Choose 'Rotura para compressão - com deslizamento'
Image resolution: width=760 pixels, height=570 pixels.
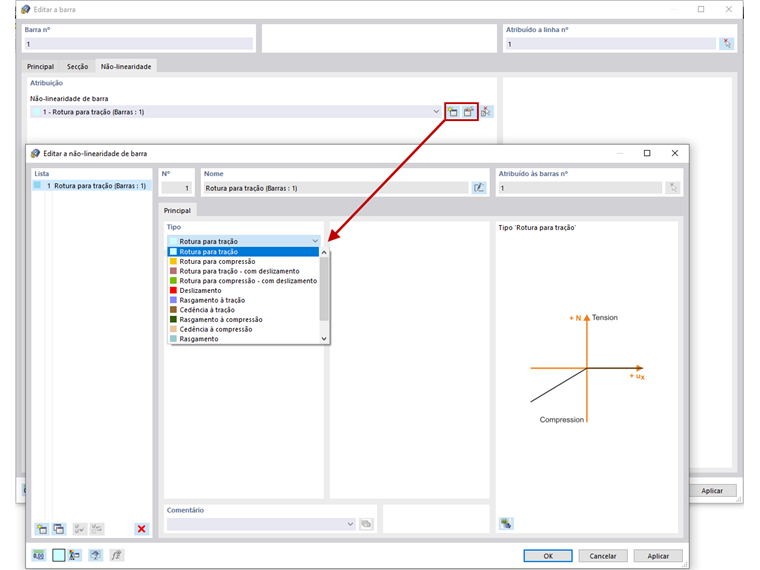[243, 281]
